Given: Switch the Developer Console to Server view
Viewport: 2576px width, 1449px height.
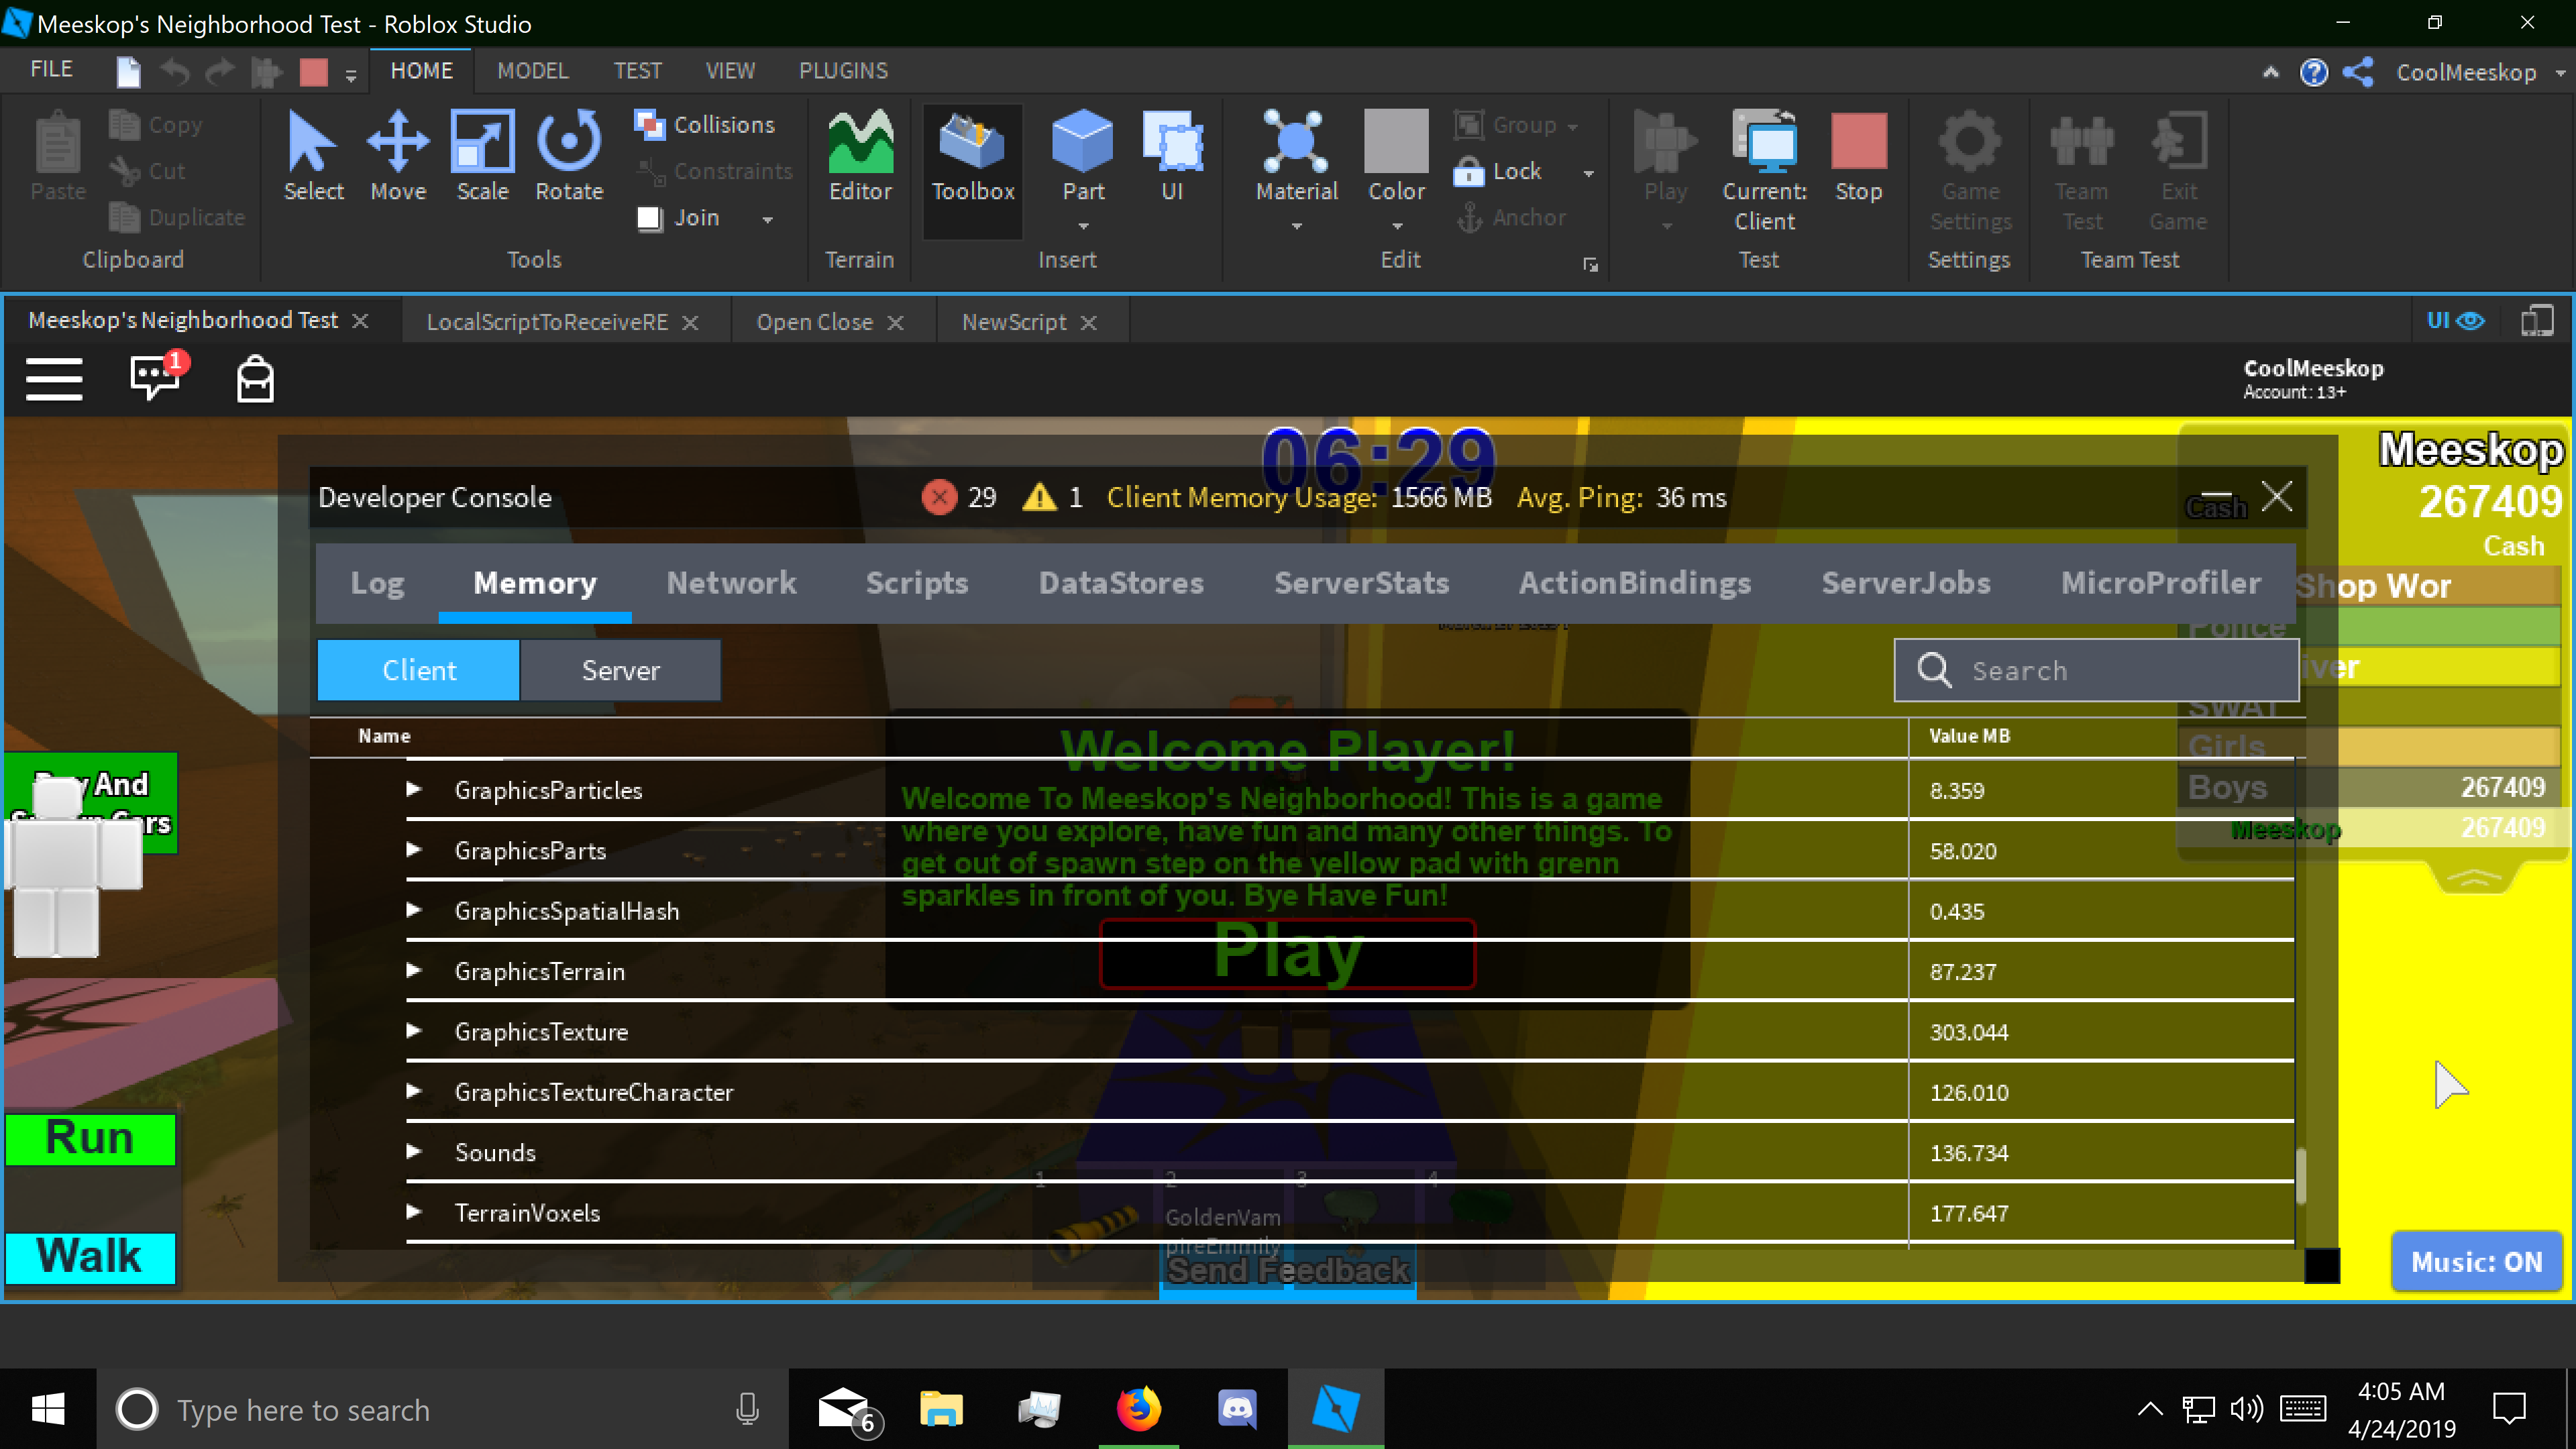Looking at the screenshot, I should [x=620, y=670].
